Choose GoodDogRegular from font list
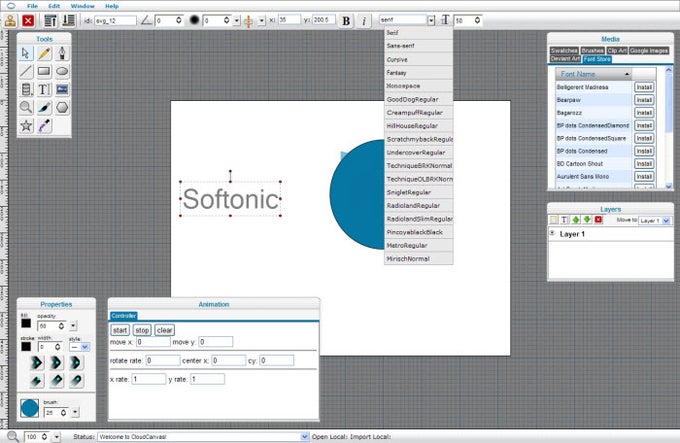 pyautogui.click(x=418, y=99)
